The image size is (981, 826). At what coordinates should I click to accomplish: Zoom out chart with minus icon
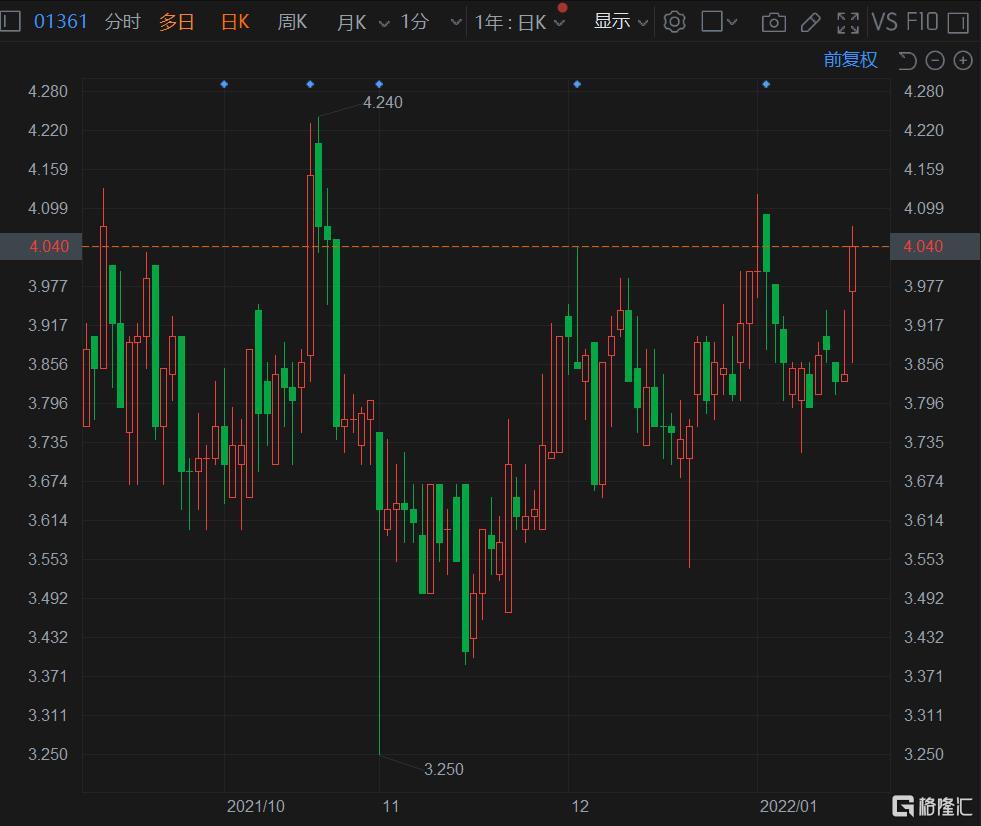click(935, 61)
